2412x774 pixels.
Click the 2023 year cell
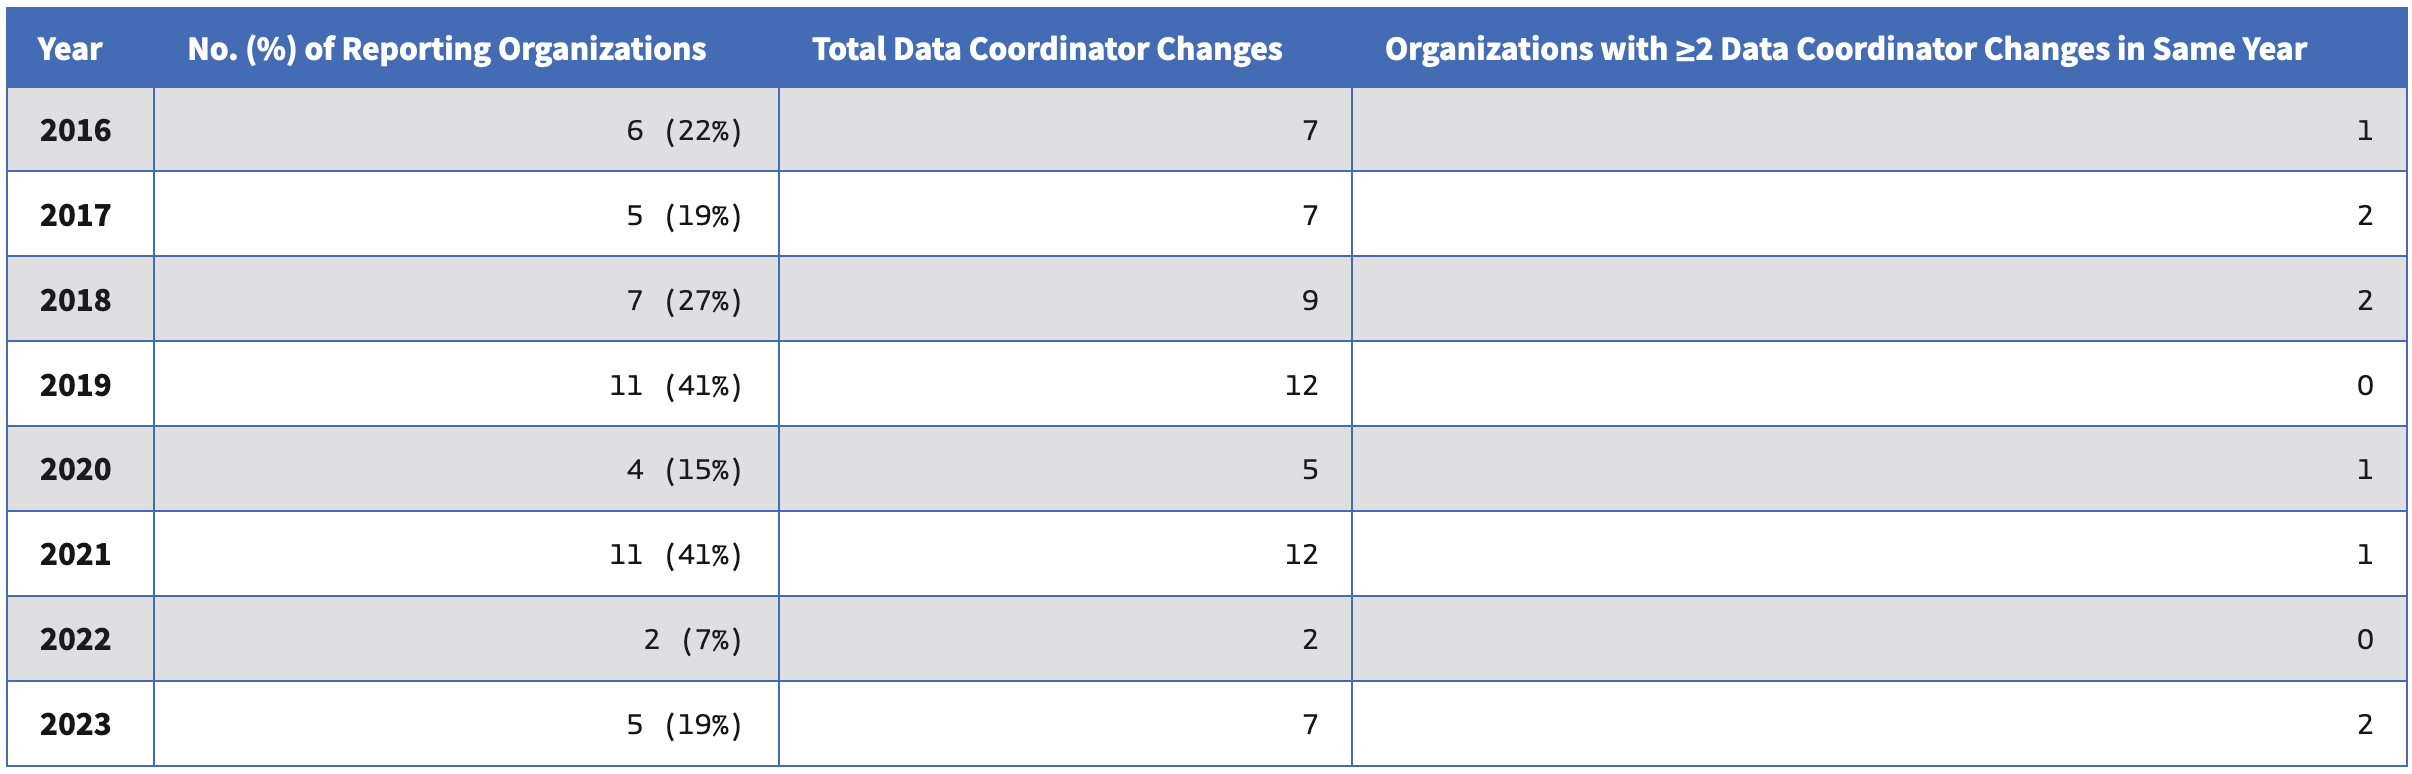pyautogui.click(x=76, y=724)
